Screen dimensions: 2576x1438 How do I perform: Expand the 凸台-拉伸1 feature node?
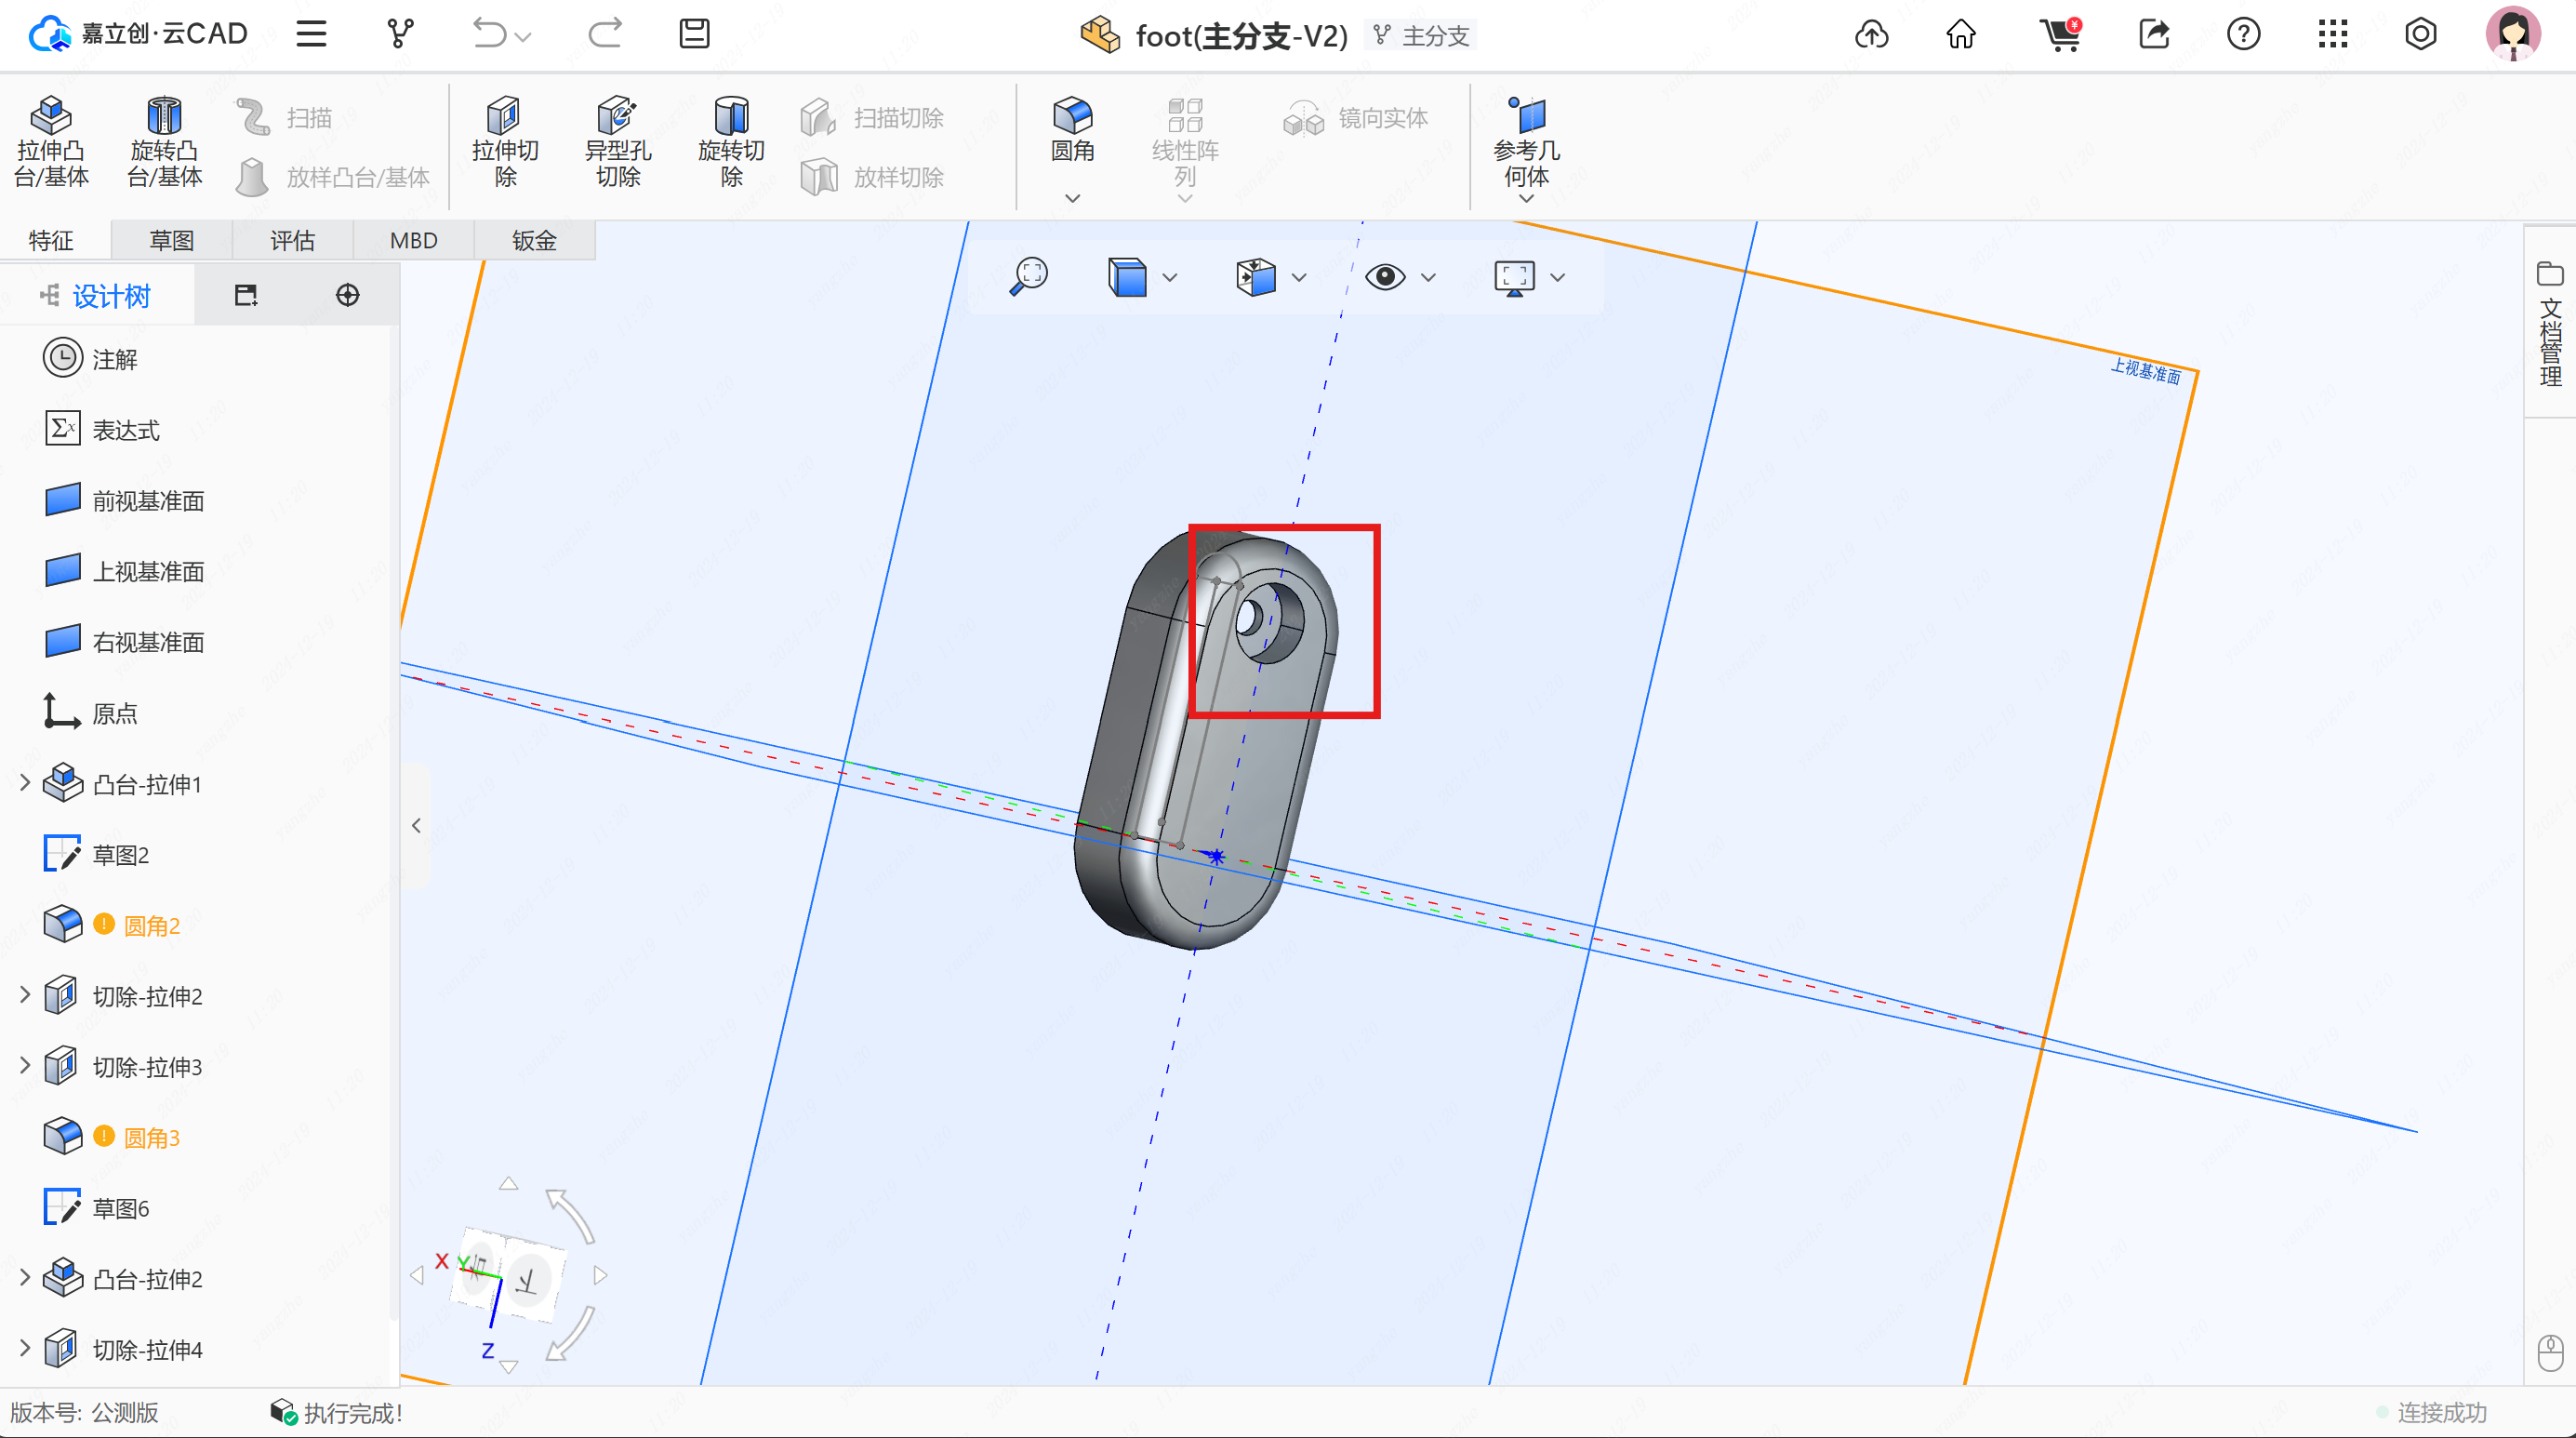(x=25, y=783)
